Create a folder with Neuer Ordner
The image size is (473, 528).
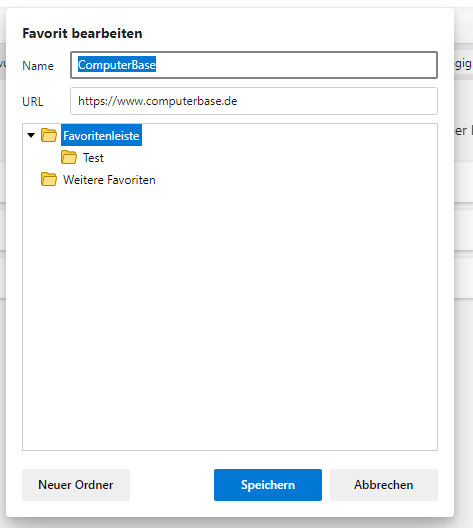pos(76,485)
